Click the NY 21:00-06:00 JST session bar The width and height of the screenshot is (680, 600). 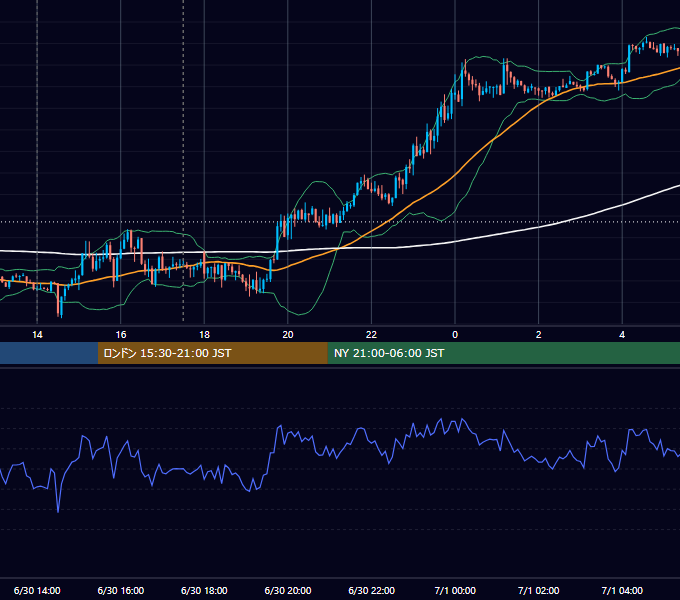[x=503, y=353]
